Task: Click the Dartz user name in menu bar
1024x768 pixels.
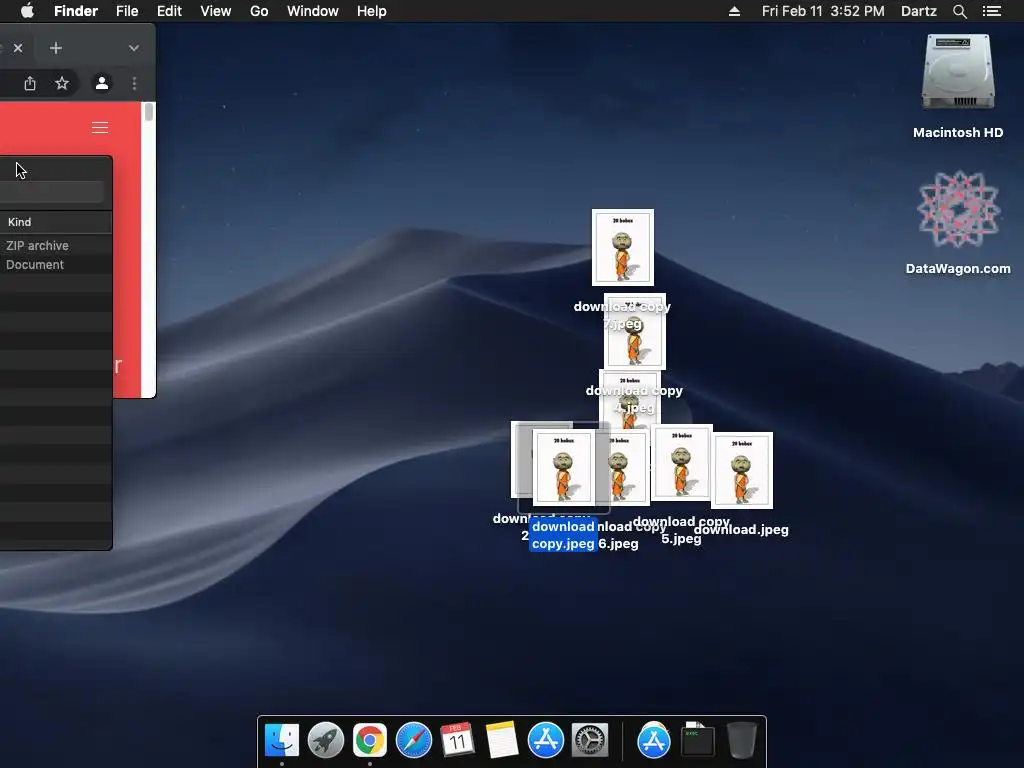Action: pyautogui.click(x=919, y=11)
